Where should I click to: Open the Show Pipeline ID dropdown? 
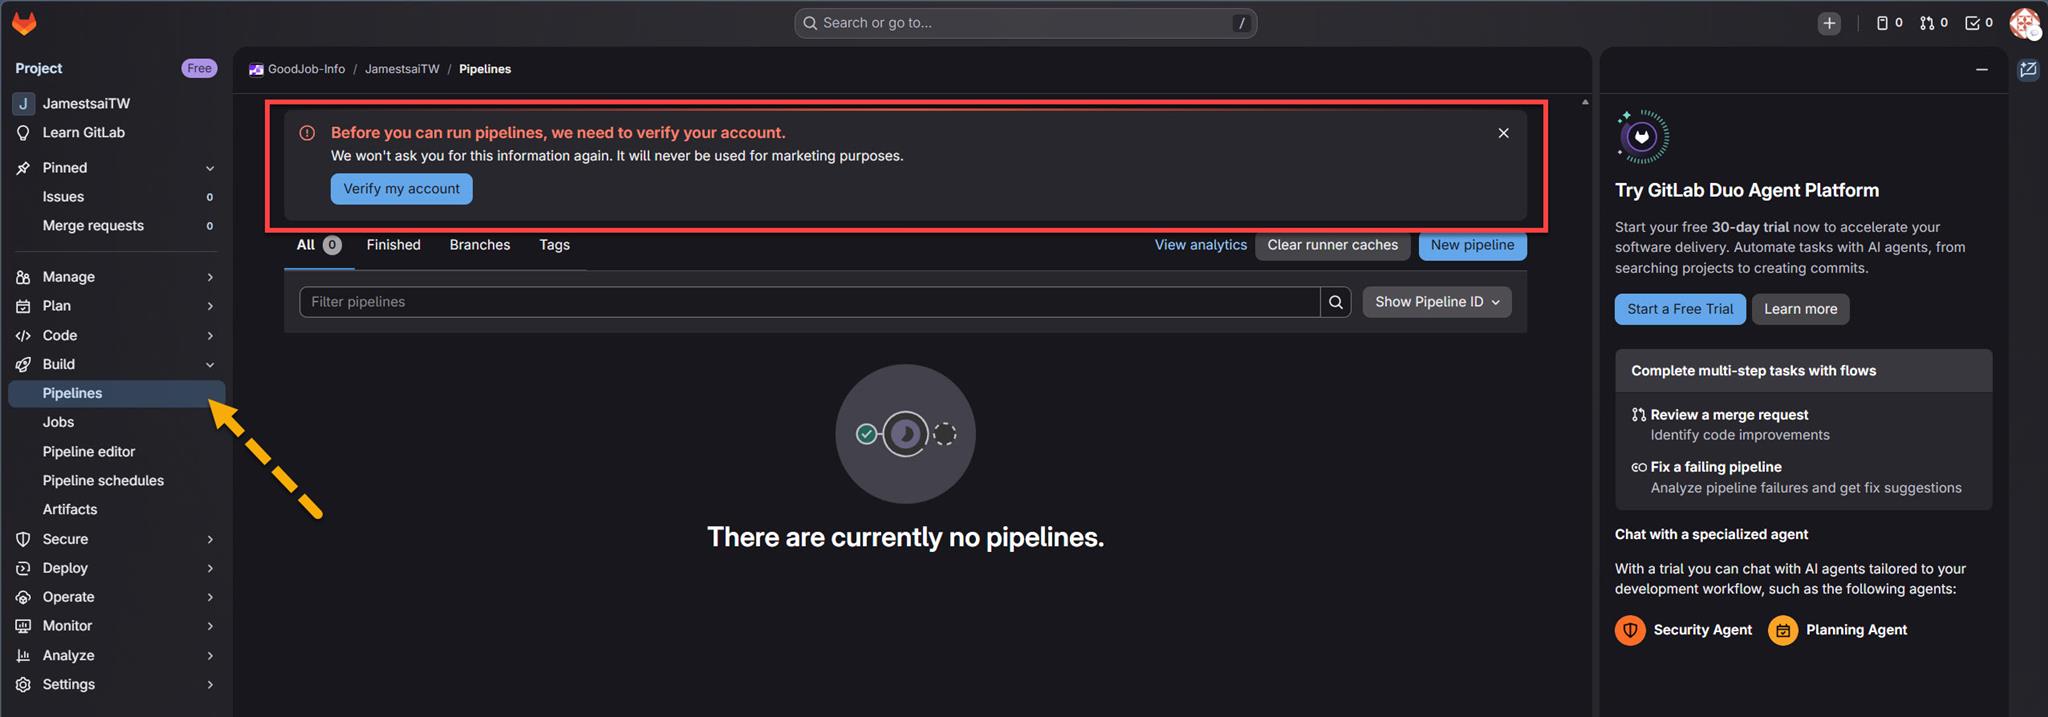coord(1436,302)
